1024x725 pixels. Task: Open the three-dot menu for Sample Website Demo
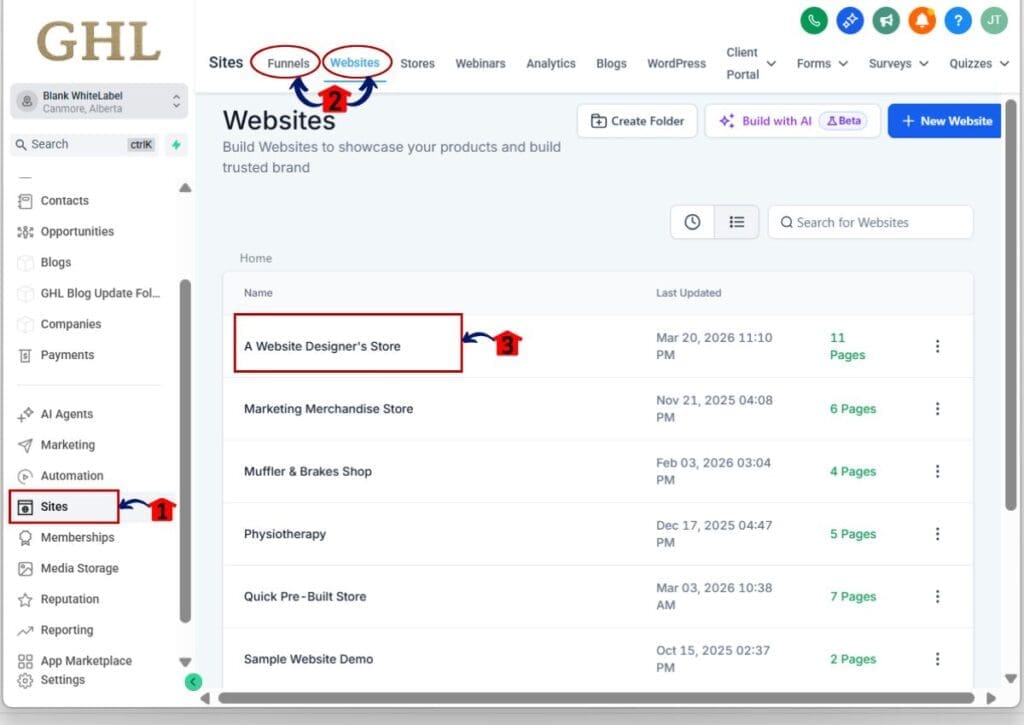[x=937, y=659]
